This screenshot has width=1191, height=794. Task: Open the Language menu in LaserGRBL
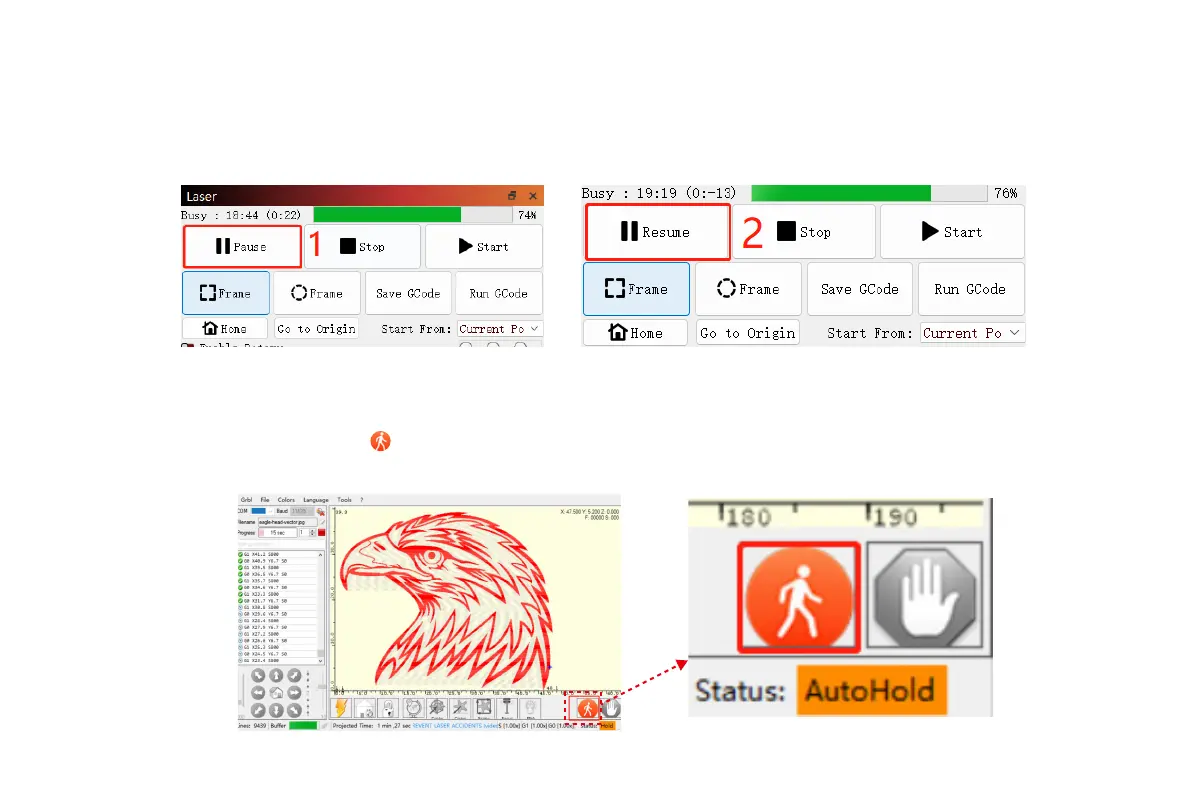tap(316, 500)
